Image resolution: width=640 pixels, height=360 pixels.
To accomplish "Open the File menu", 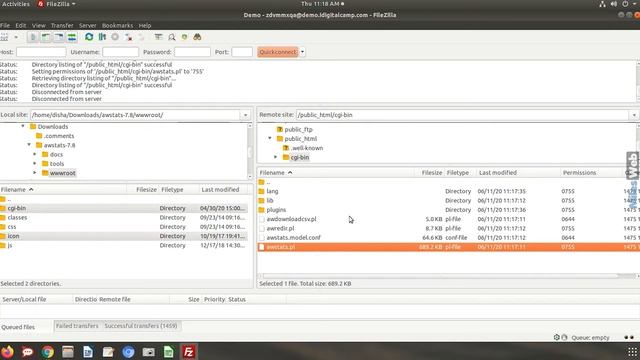I will point(5,25).
